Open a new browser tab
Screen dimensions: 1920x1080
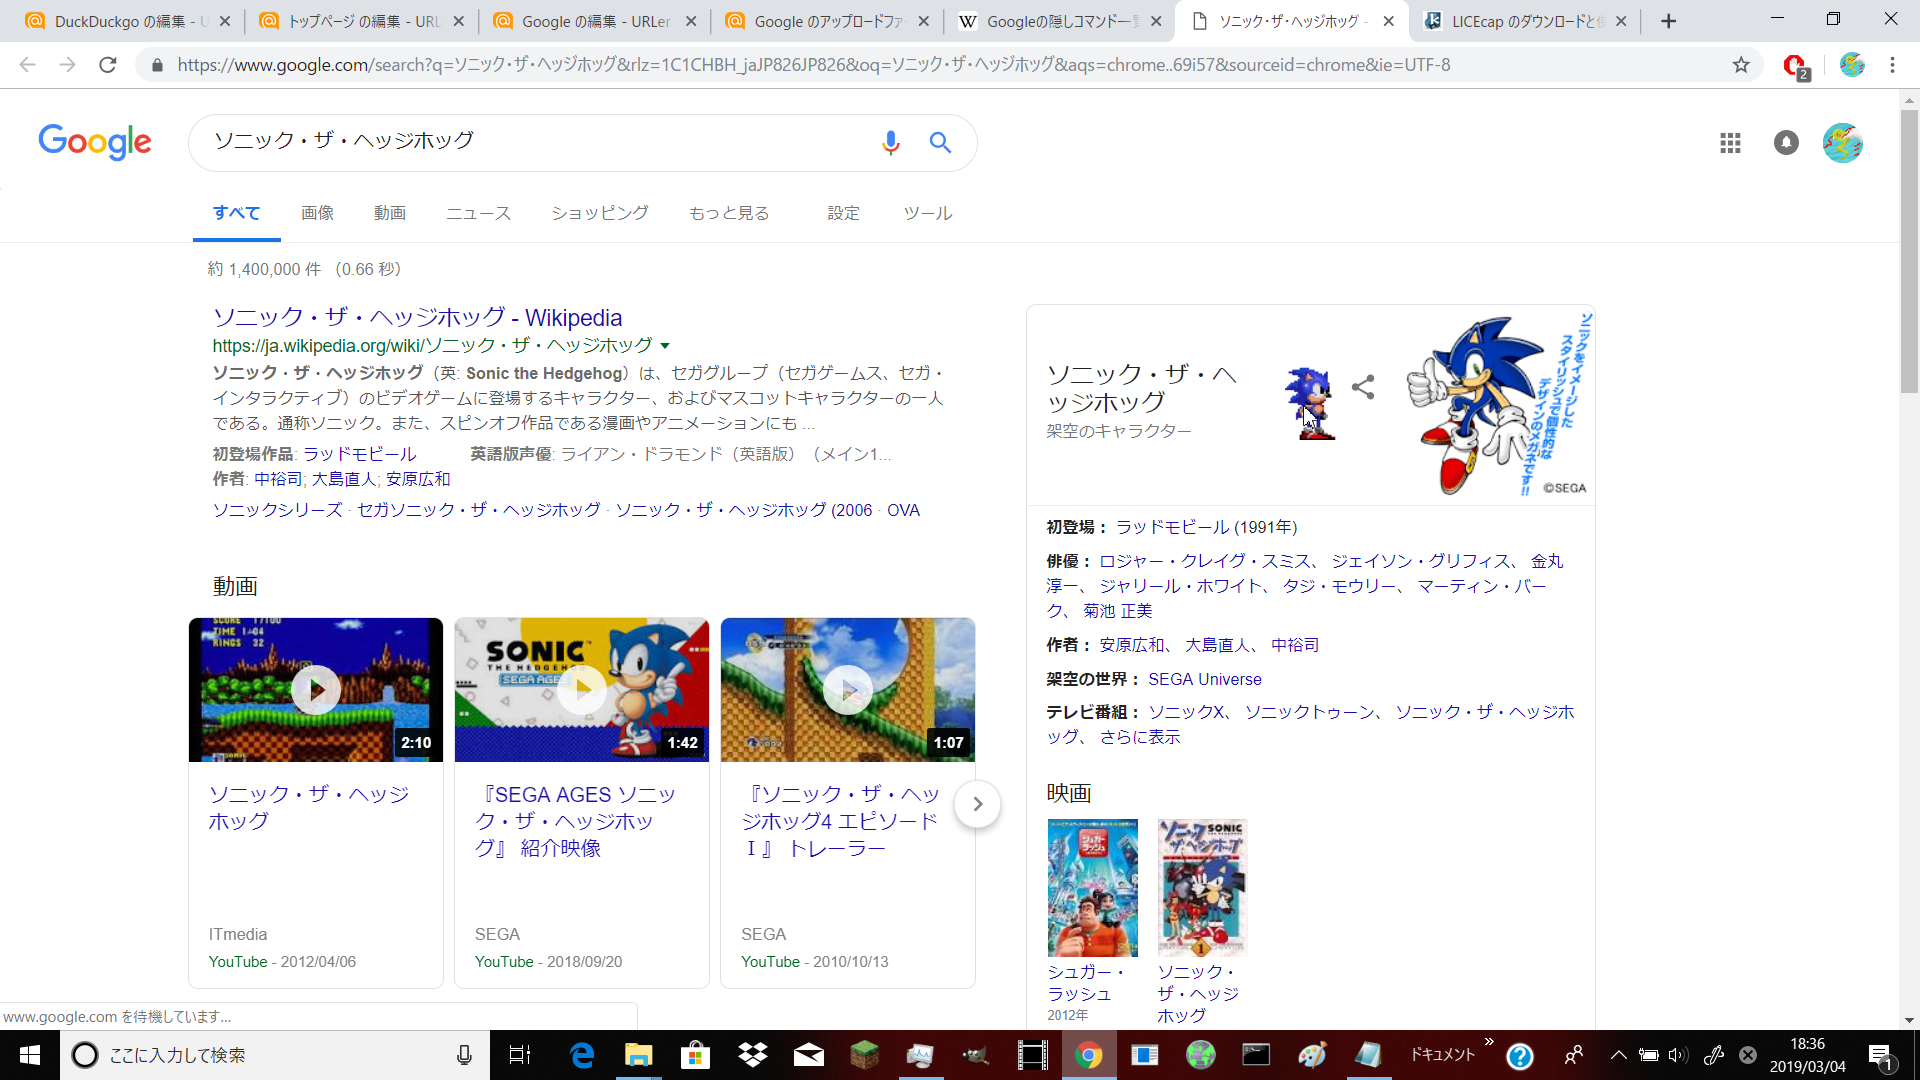pos(1668,21)
